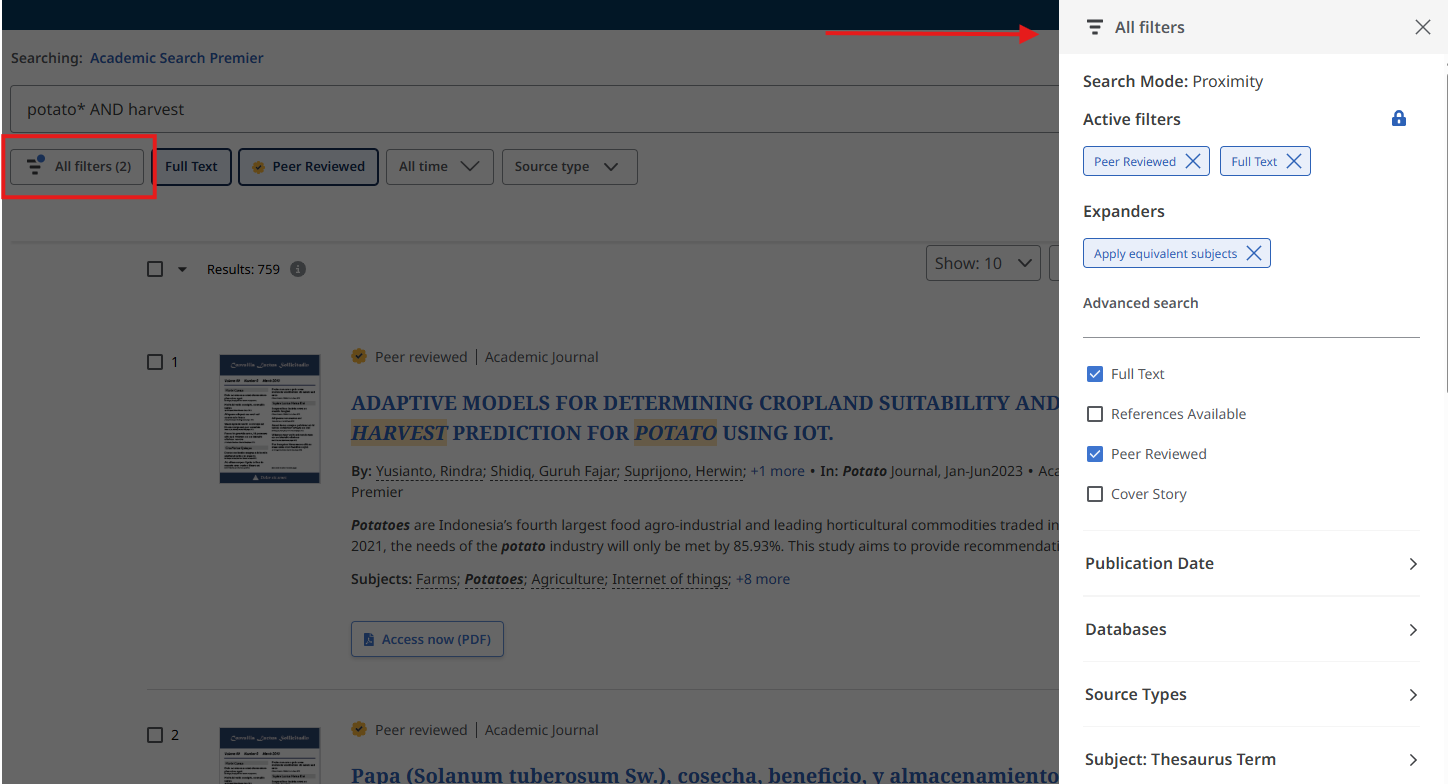Close the All filters panel
The width and height of the screenshot is (1448, 784).
[1422, 28]
